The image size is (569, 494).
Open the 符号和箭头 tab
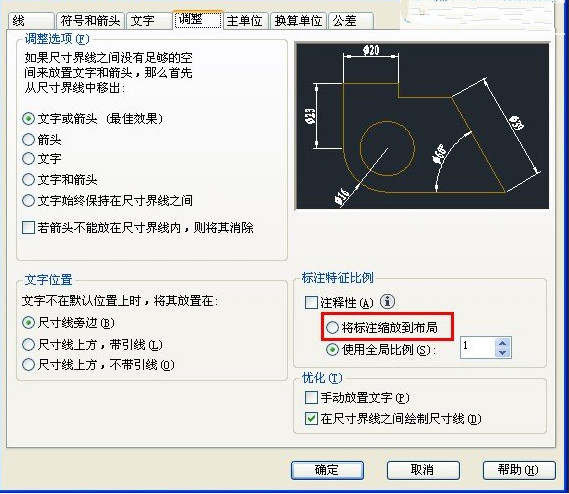90,21
